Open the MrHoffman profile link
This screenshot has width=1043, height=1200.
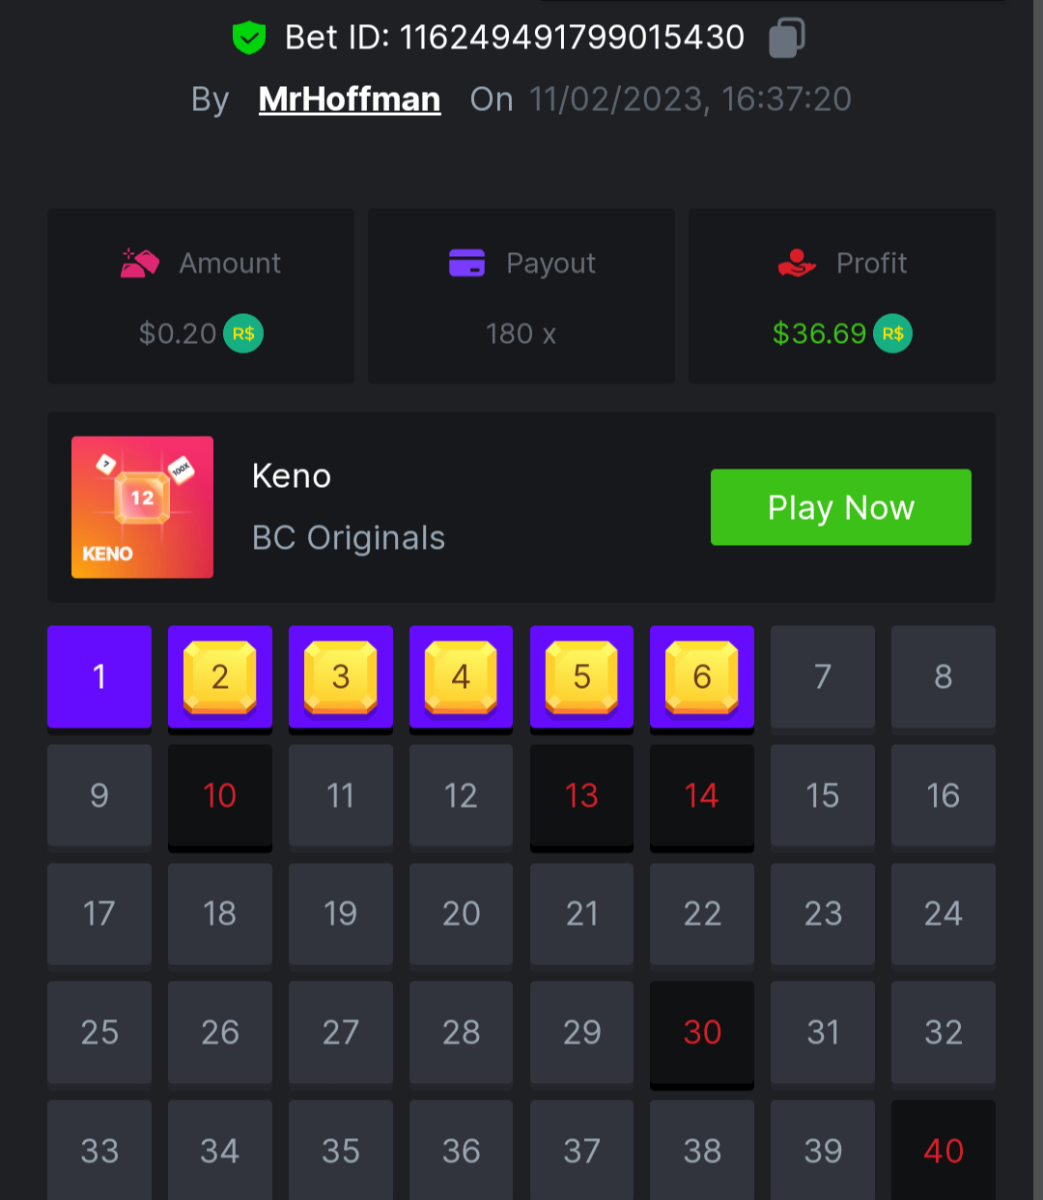click(x=349, y=99)
